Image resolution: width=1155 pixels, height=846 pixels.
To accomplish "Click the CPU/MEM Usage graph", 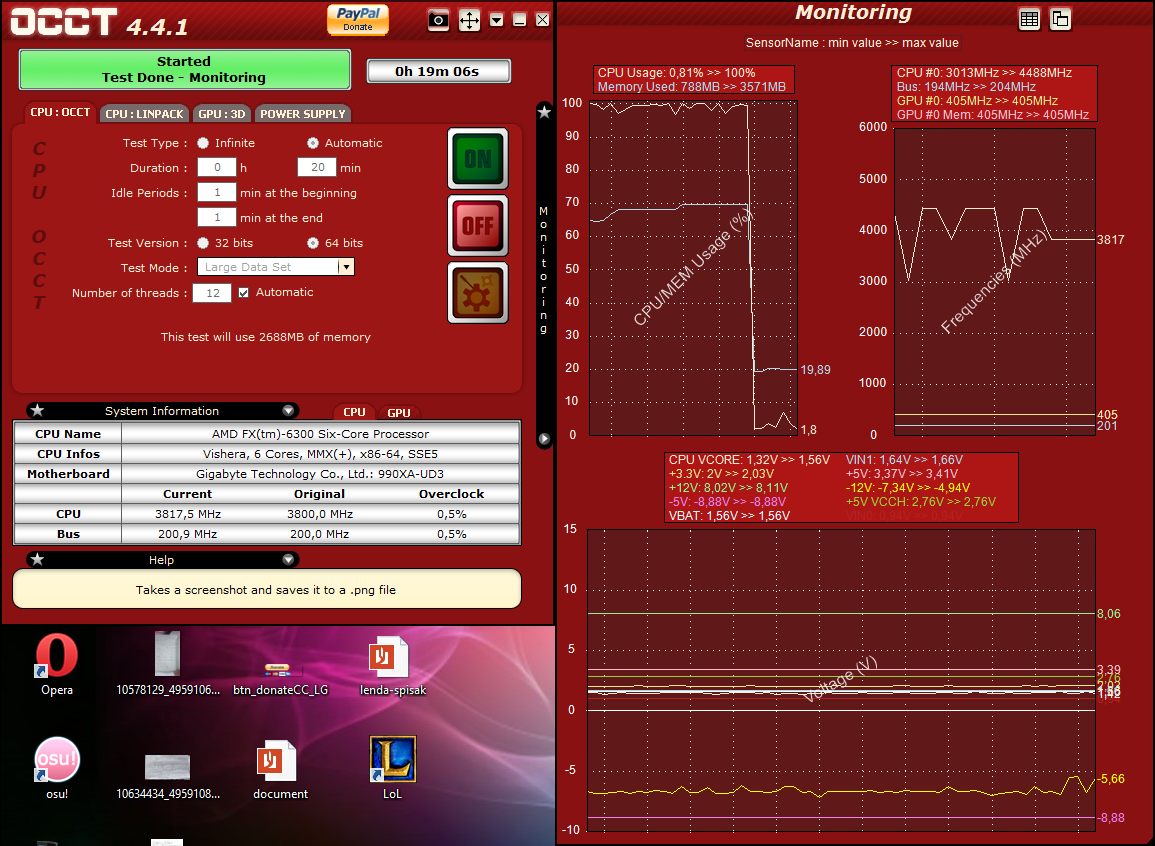I will (693, 269).
